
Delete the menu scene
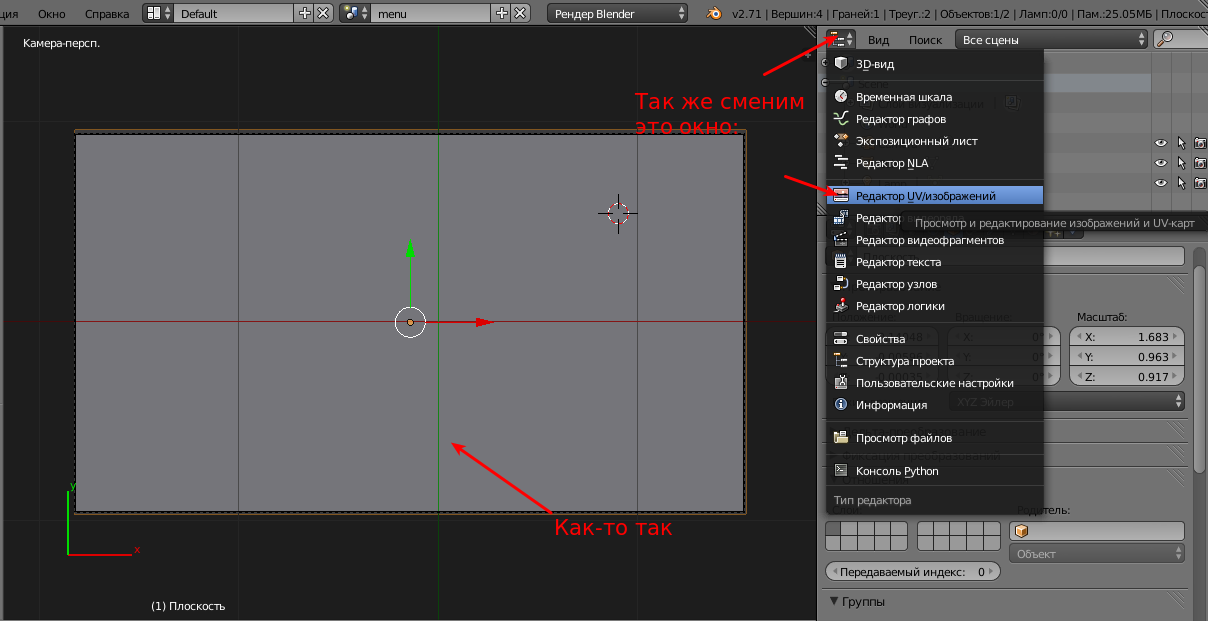pyautogui.click(x=520, y=14)
